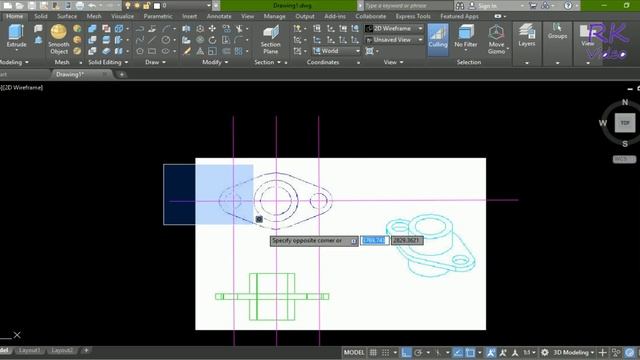Open the workspace settings gear in status bar
The image size is (640, 360).
click(x=544, y=352)
